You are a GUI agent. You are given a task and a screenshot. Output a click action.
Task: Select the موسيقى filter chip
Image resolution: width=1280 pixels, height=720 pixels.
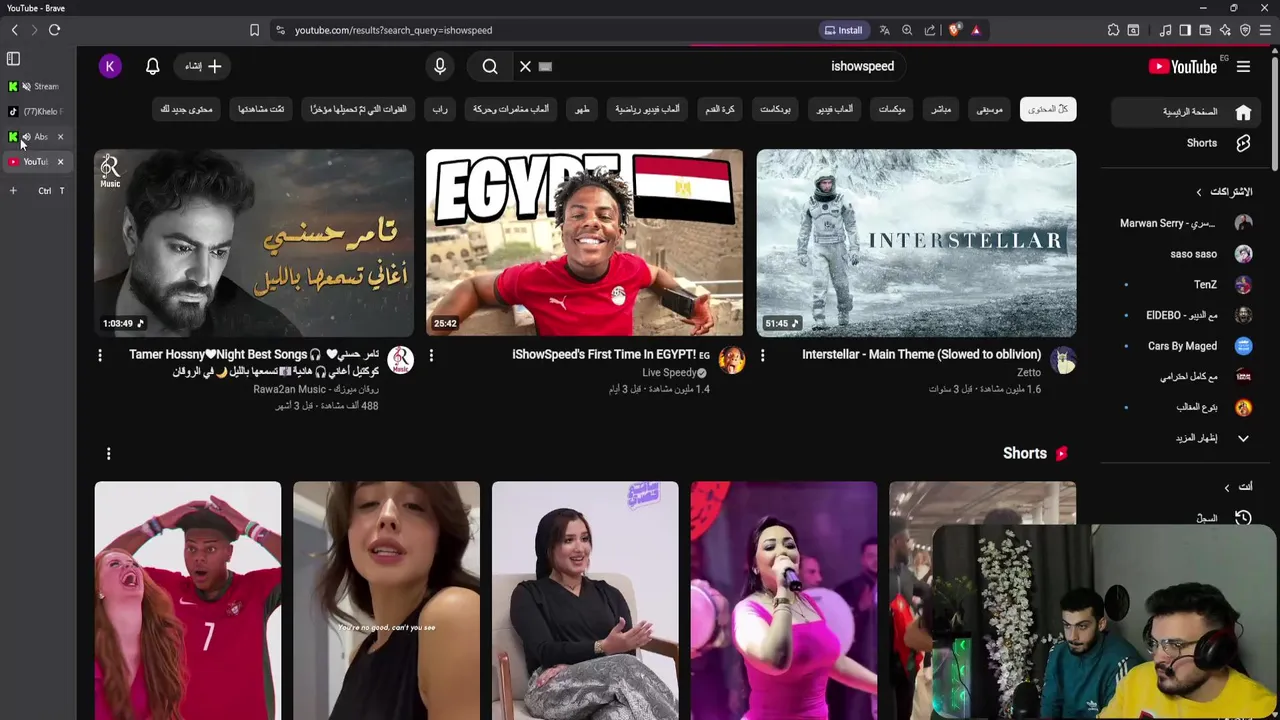tap(989, 109)
